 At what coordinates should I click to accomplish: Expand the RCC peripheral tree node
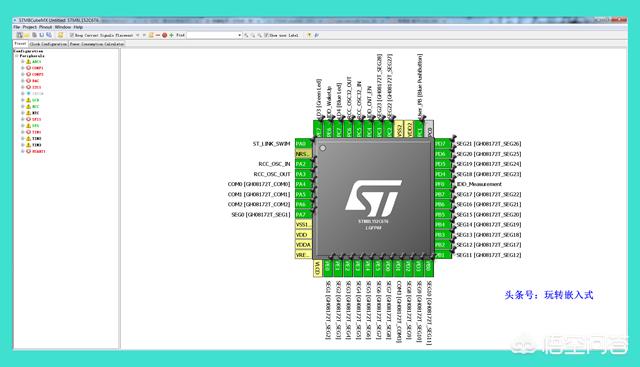click(x=23, y=107)
